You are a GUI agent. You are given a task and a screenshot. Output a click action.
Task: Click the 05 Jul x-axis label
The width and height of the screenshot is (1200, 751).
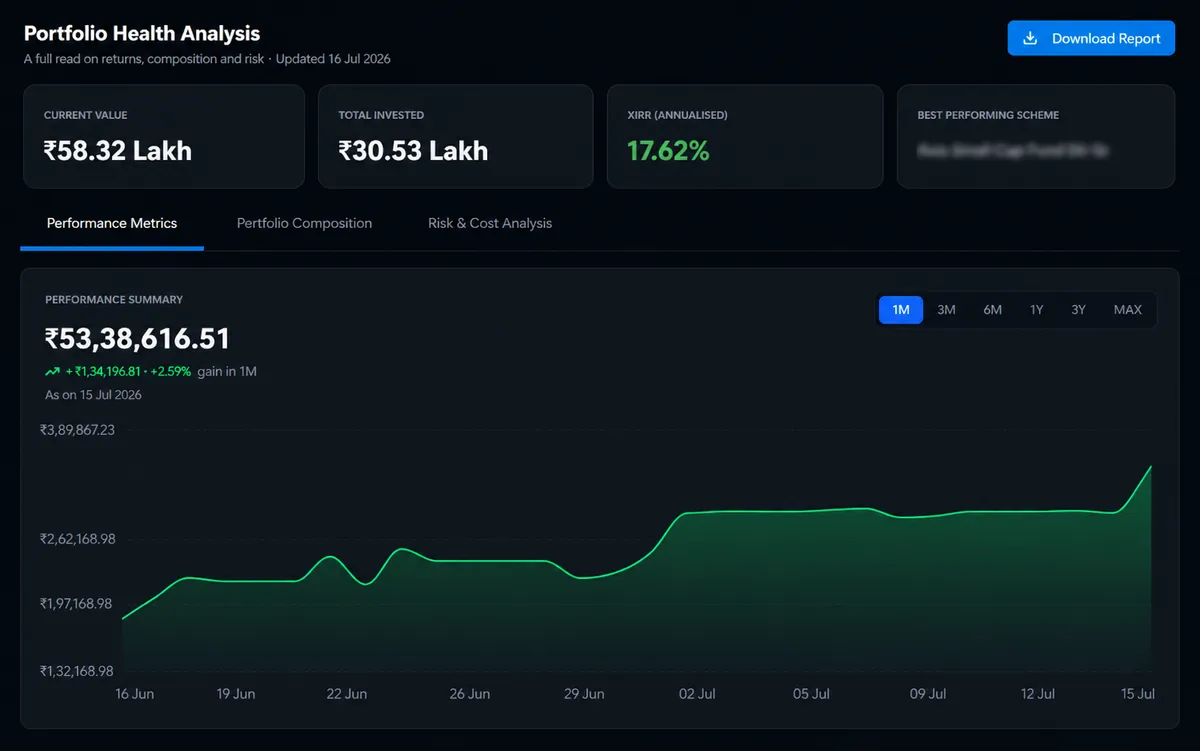pyautogui.click(x=812, y=694)
